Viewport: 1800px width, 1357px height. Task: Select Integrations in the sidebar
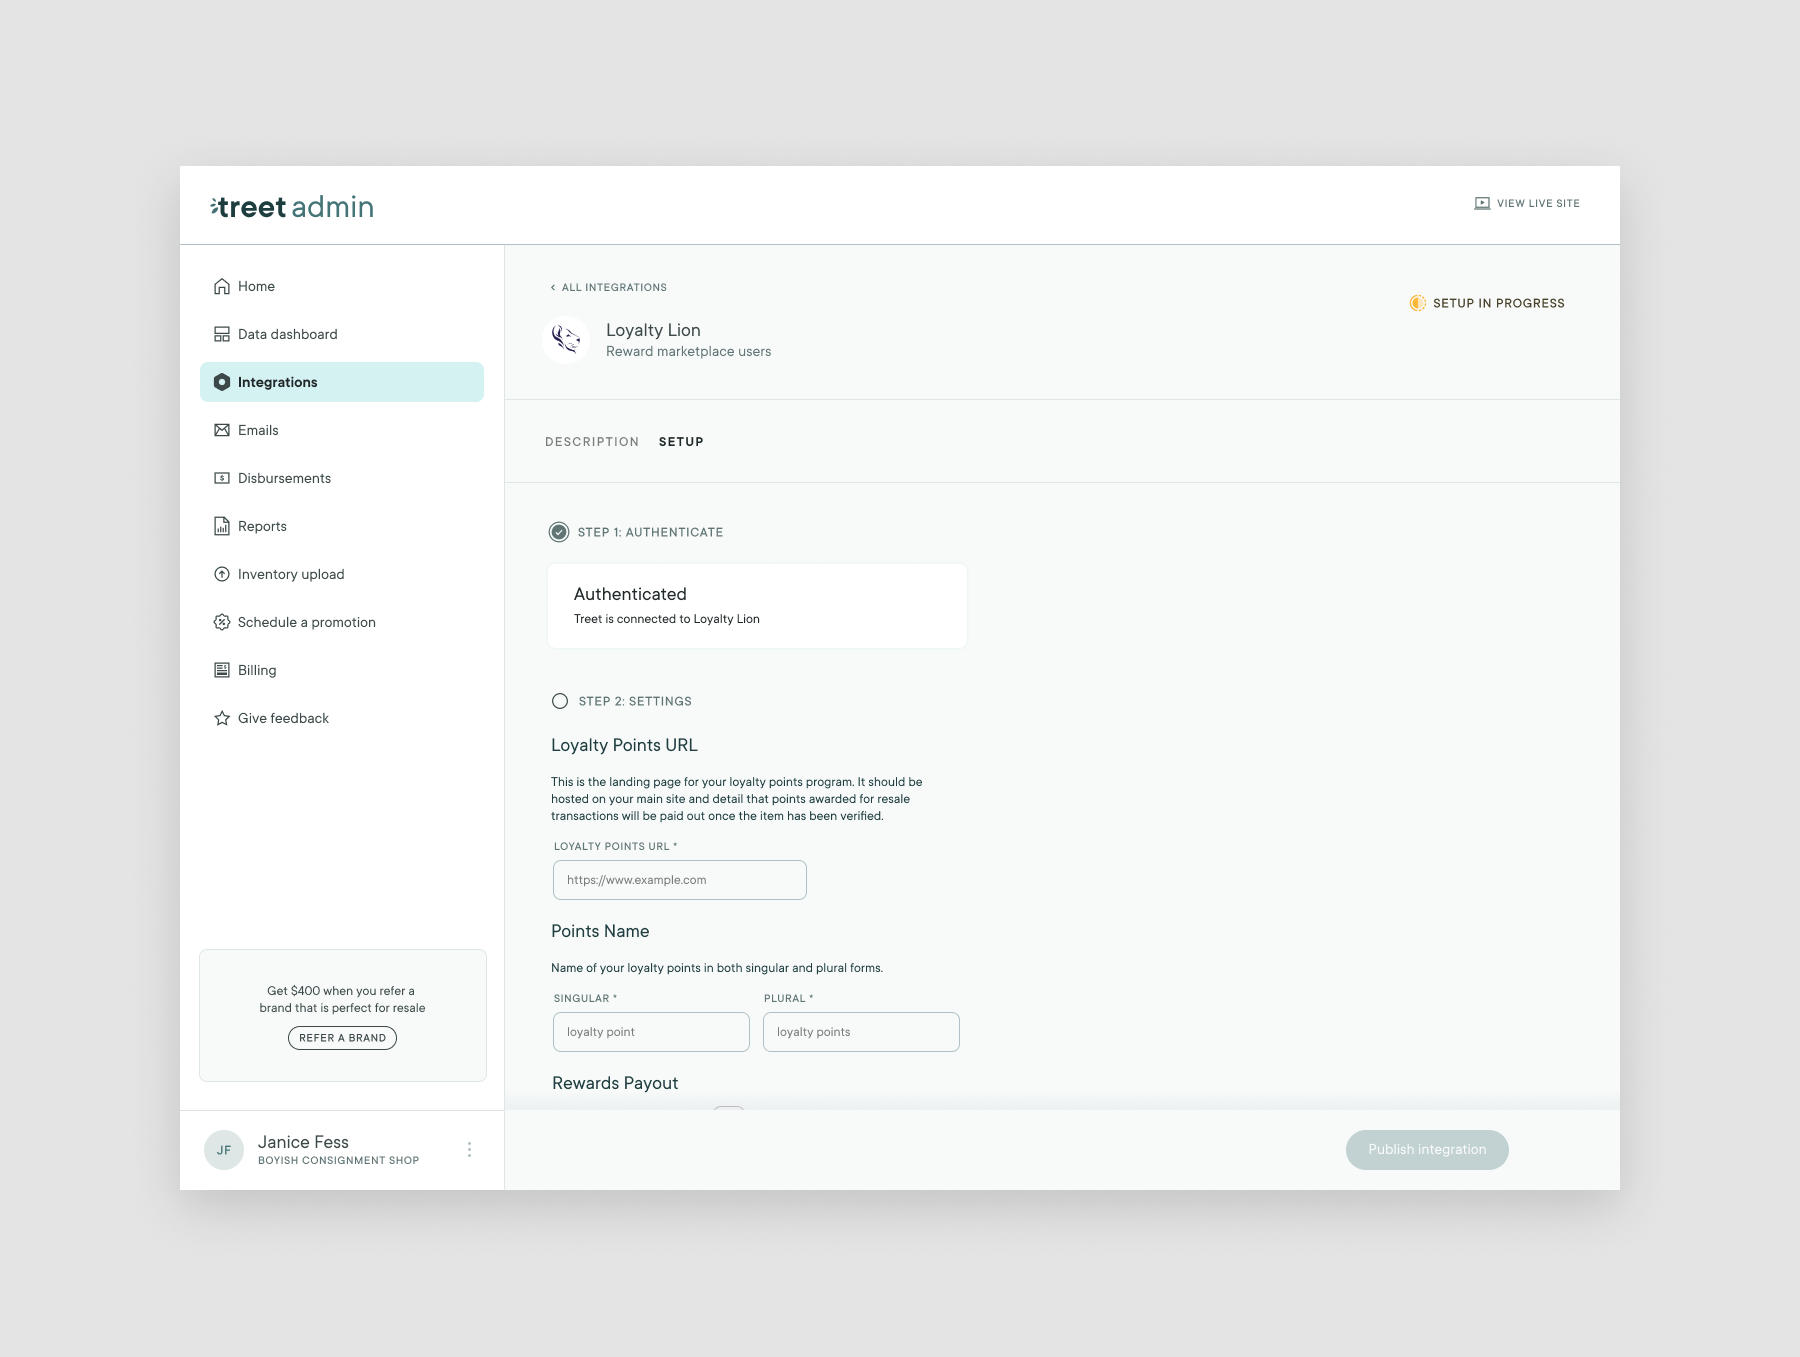coord(342,382)
